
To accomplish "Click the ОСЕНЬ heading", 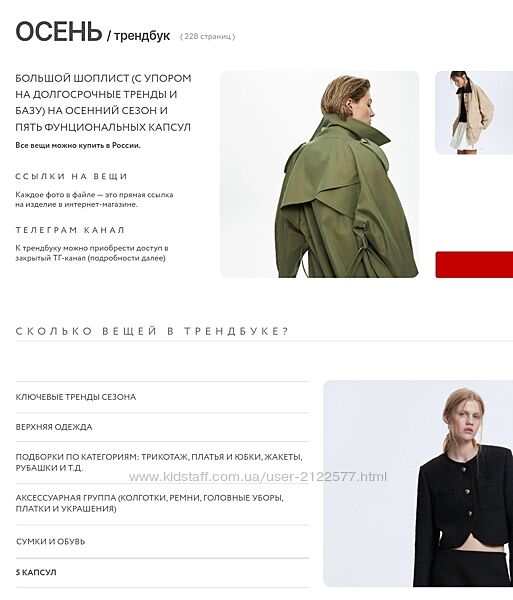I will tap(59, 31).
